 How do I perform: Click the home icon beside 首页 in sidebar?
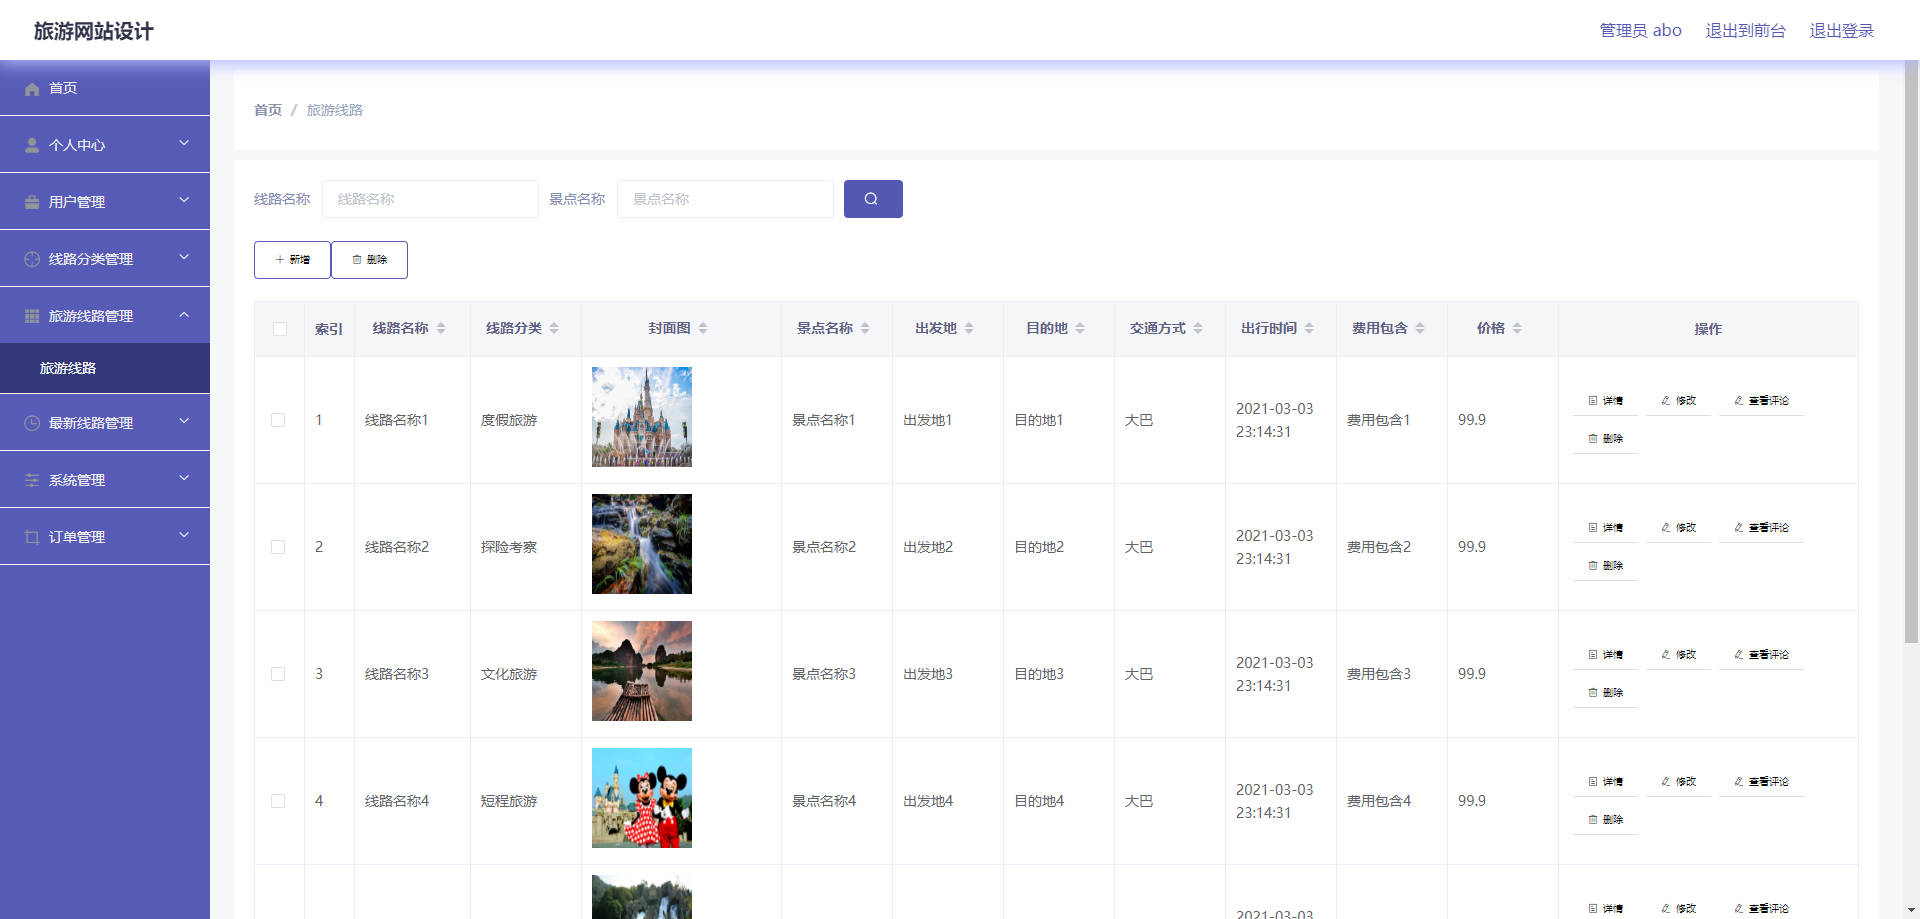[32, 89]
